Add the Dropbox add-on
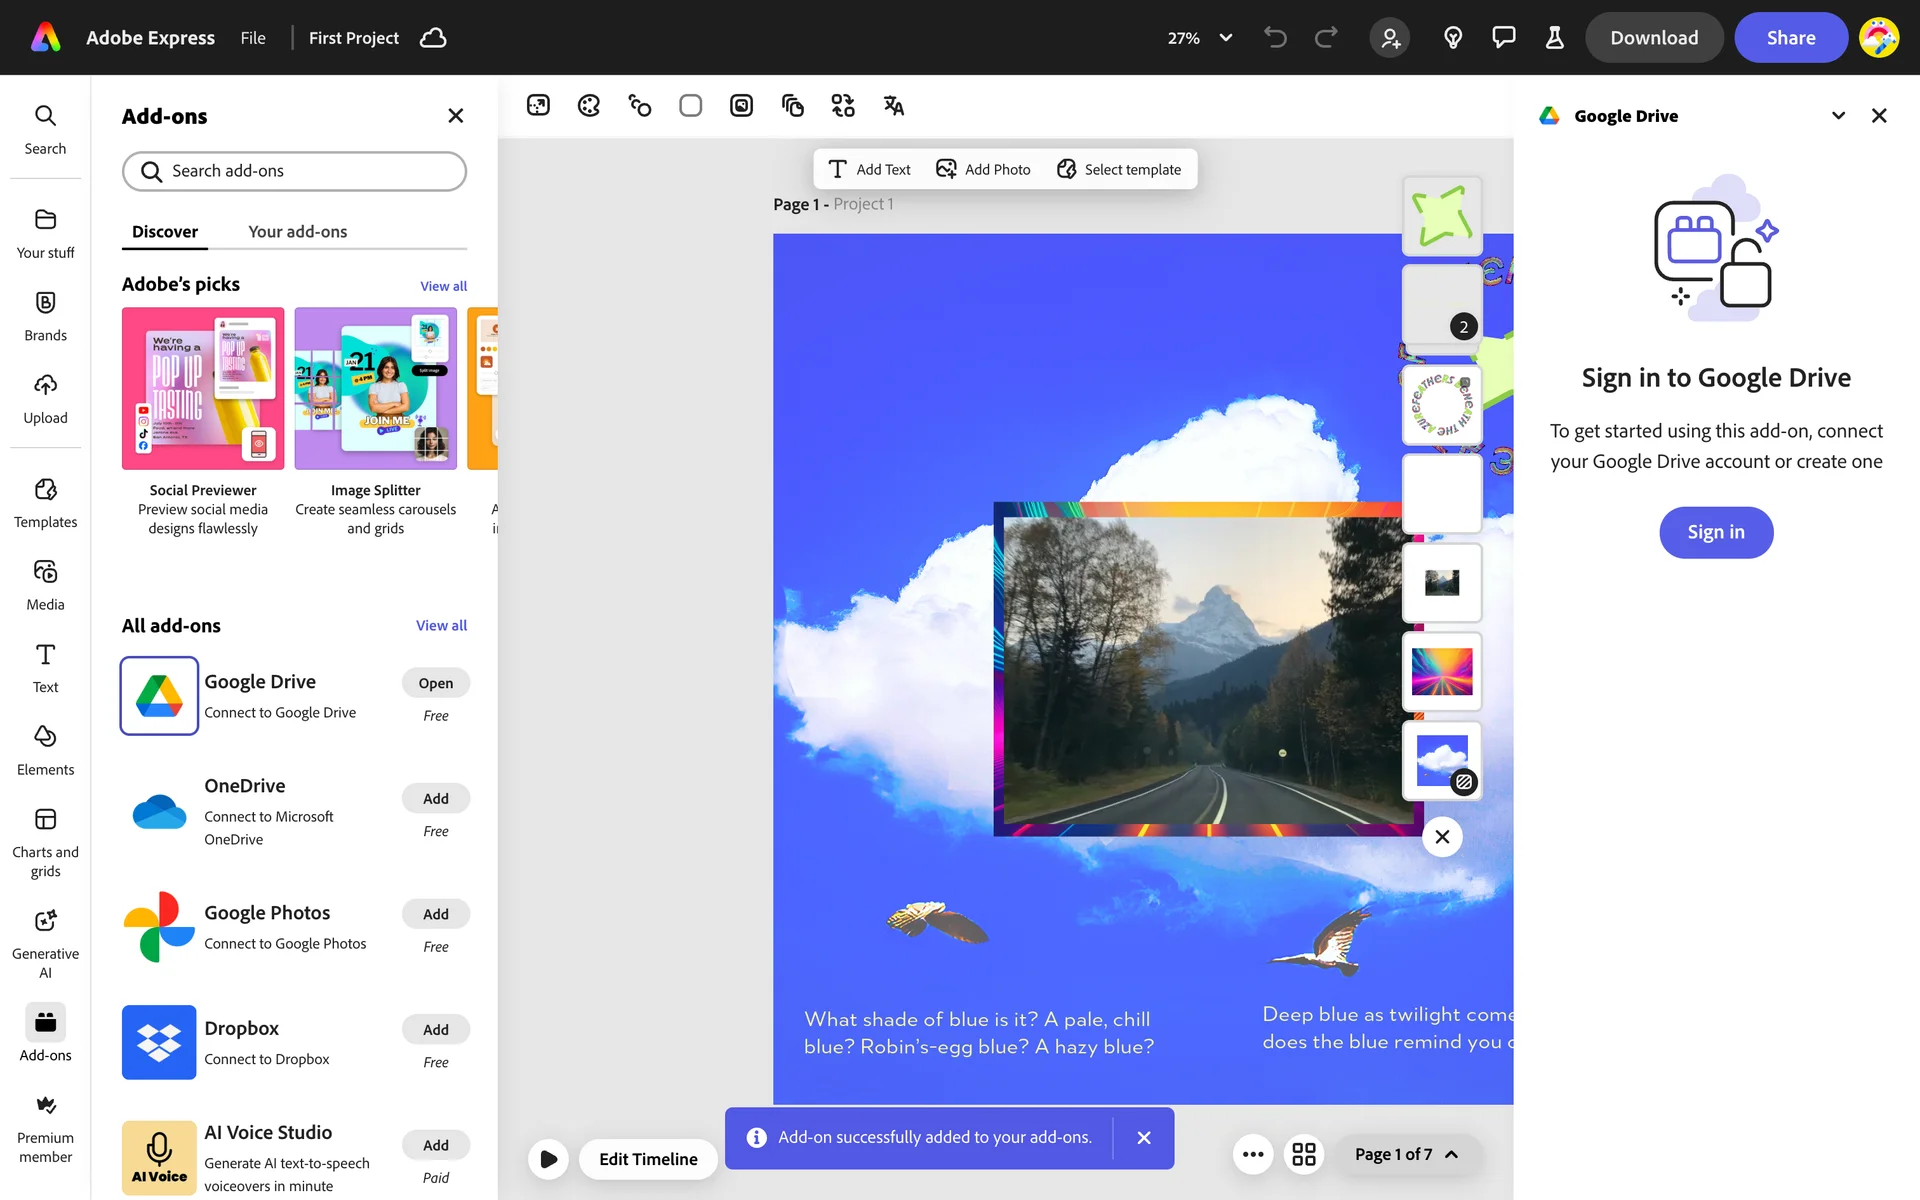The width and height of the screenshot is (1920, 1200). pos(435,1029)
